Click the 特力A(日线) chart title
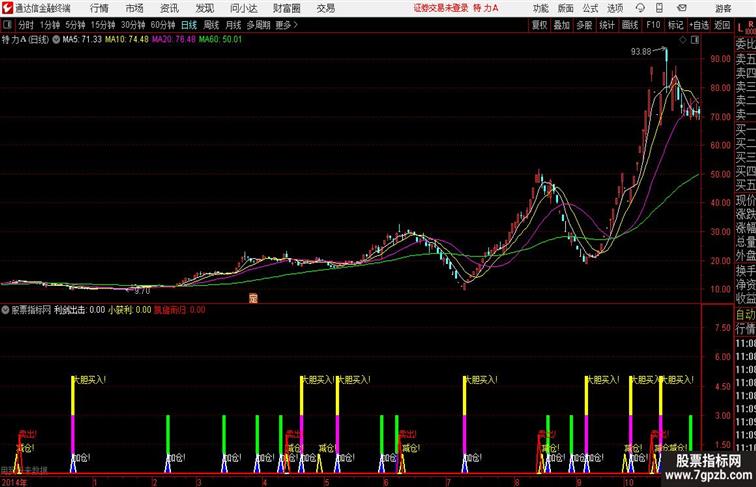Viewport: 756px width, 487px height. tap(26, 40)
